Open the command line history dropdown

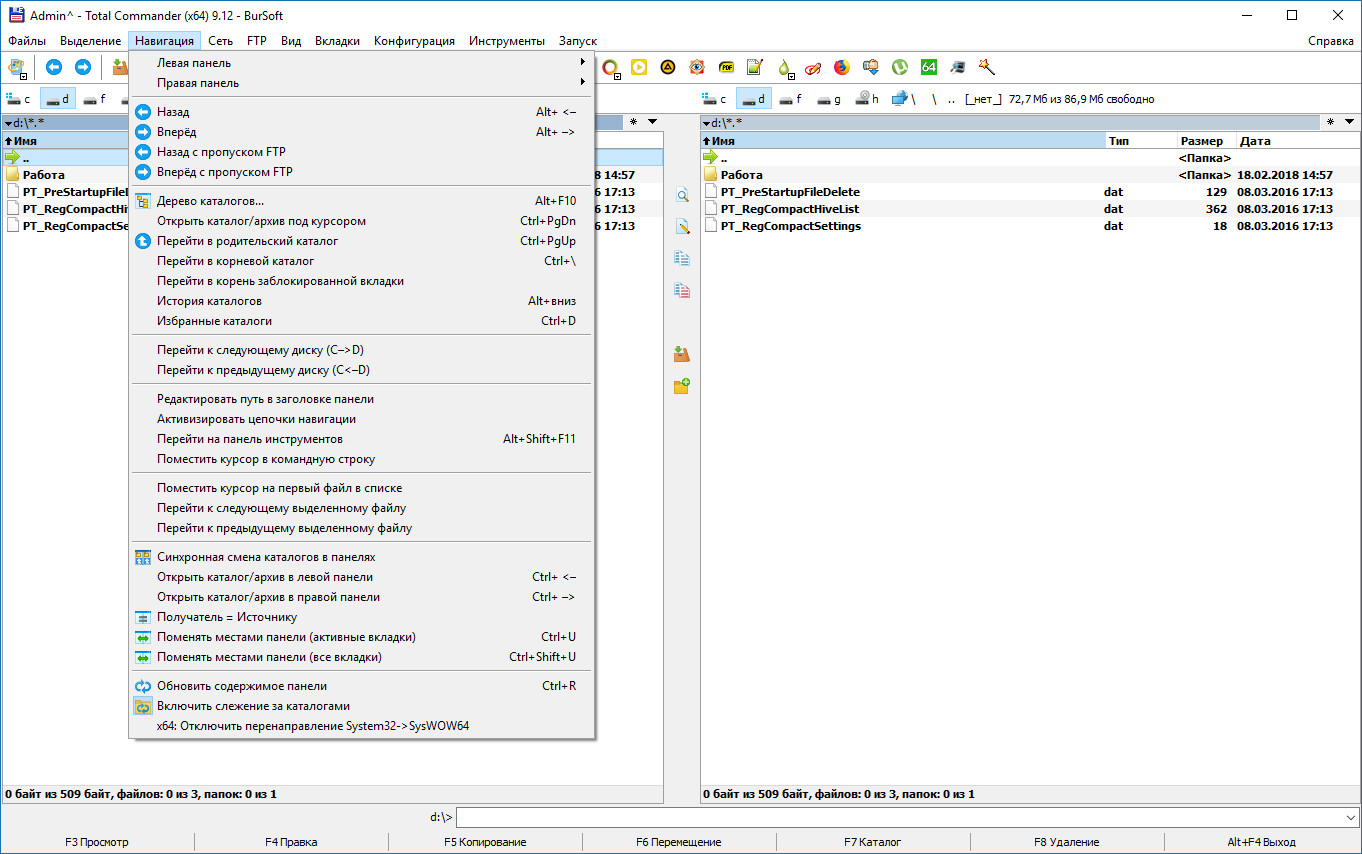tap(1351, 818)
